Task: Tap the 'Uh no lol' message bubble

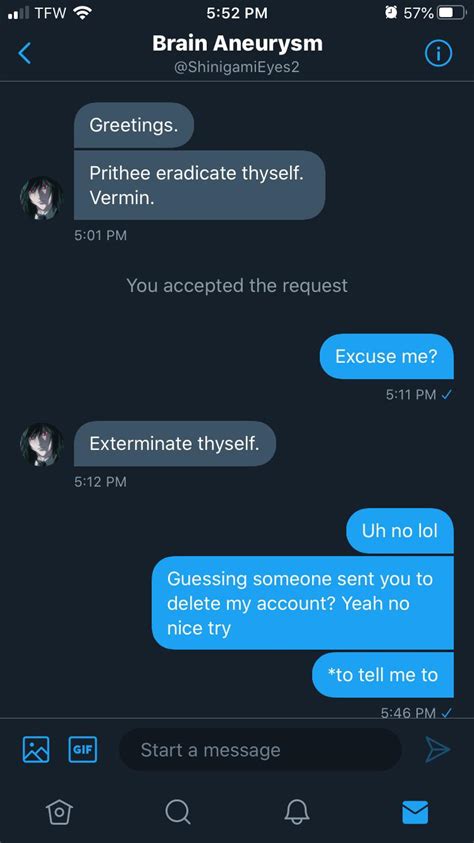Action: tap(400, 531)
